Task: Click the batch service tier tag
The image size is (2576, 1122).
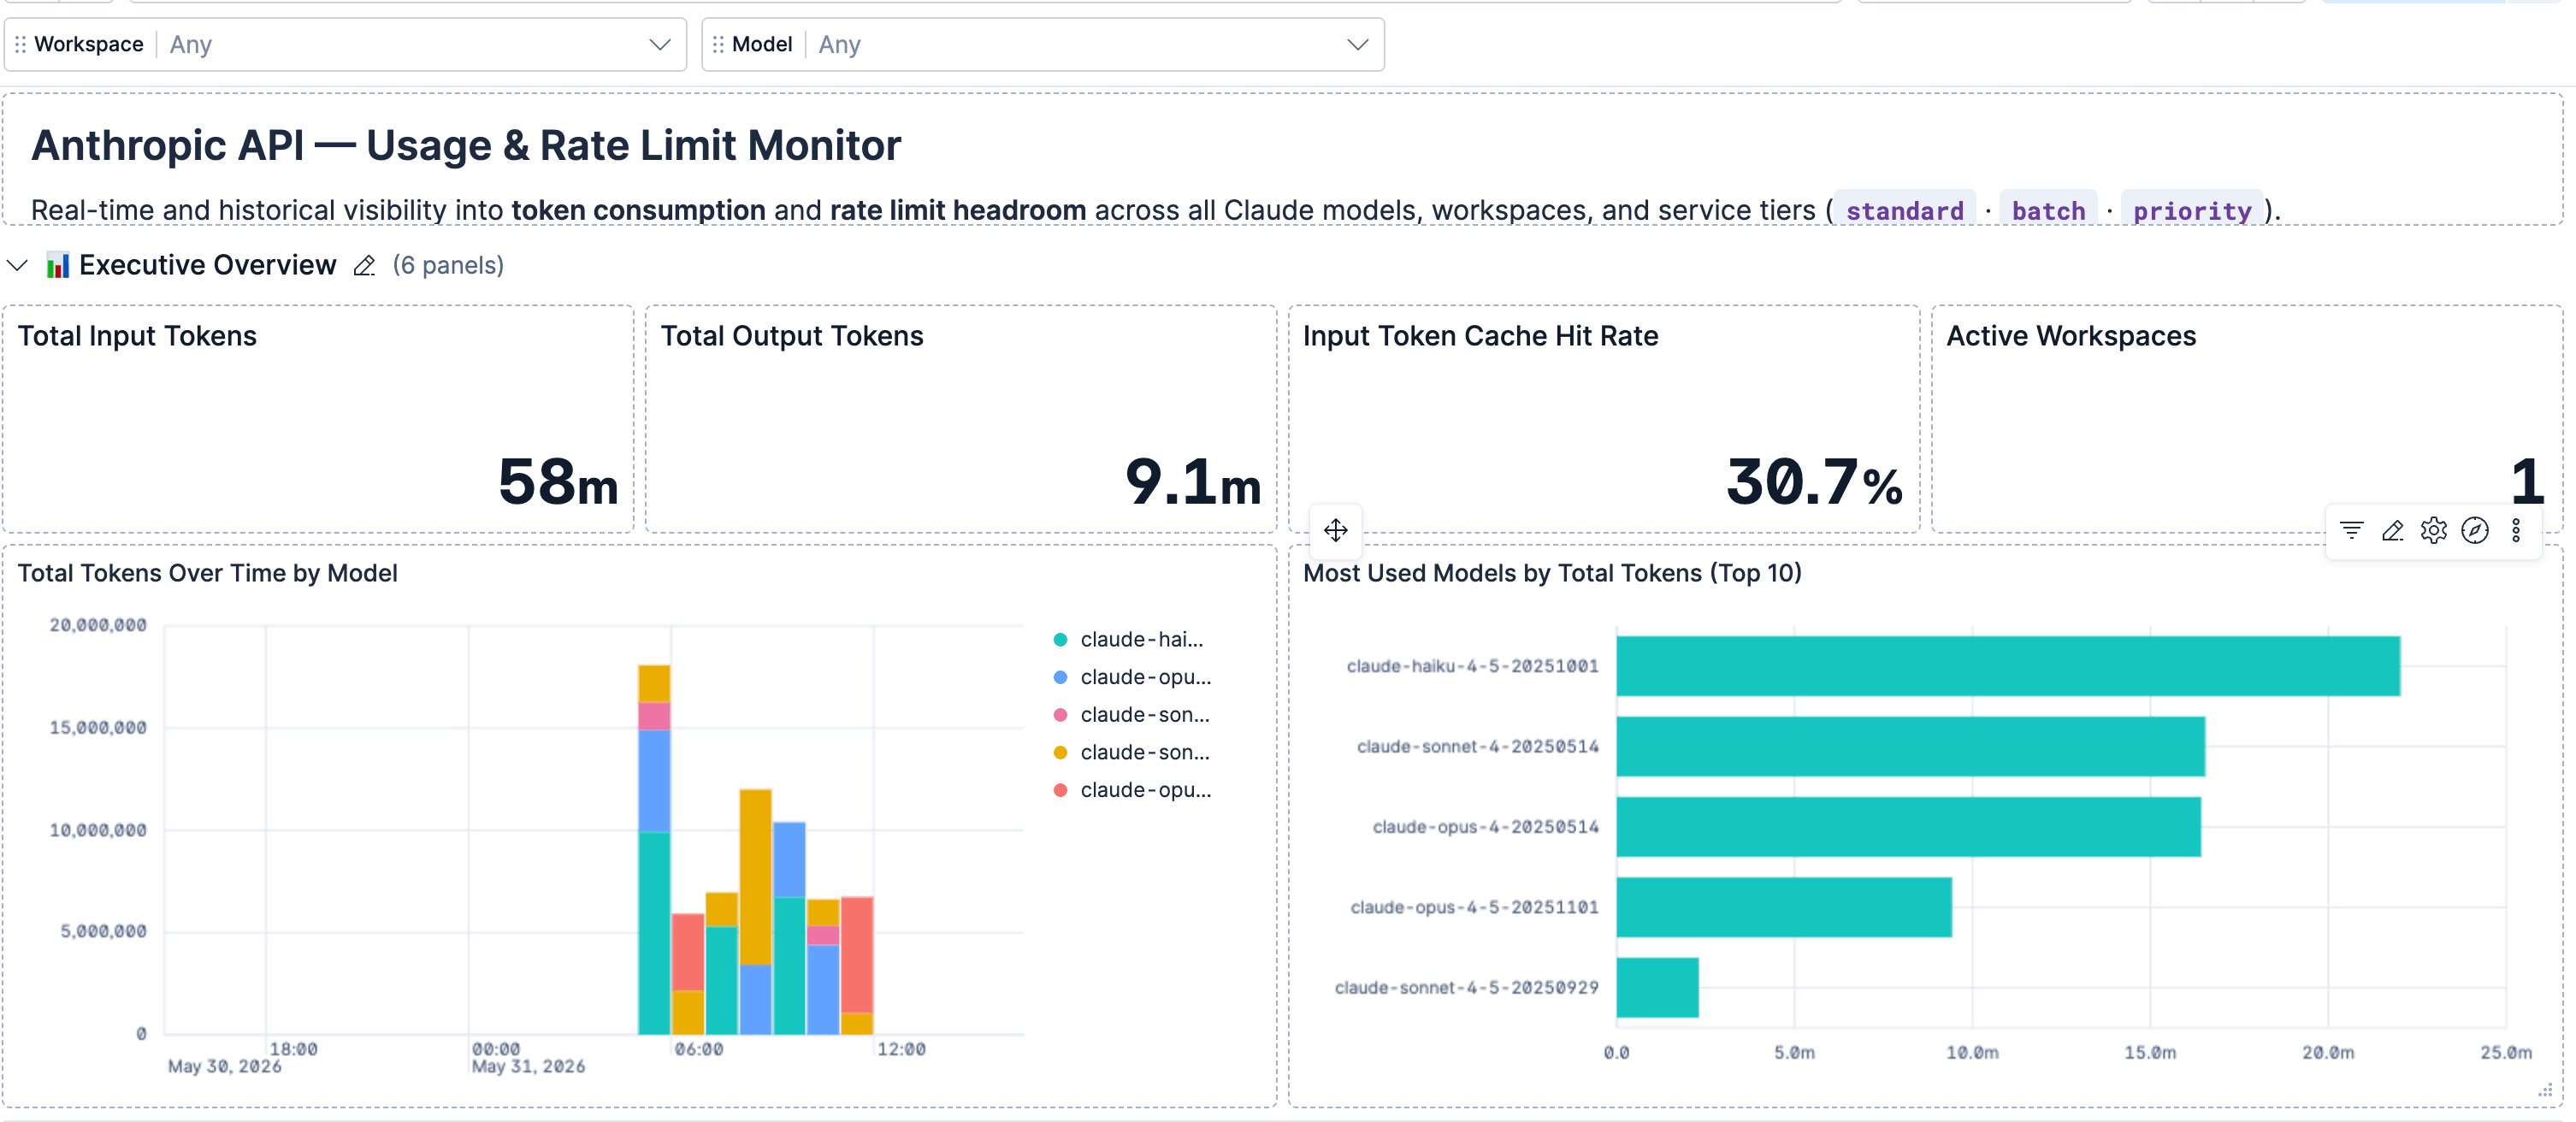Action: click(x=2048, y=211)
